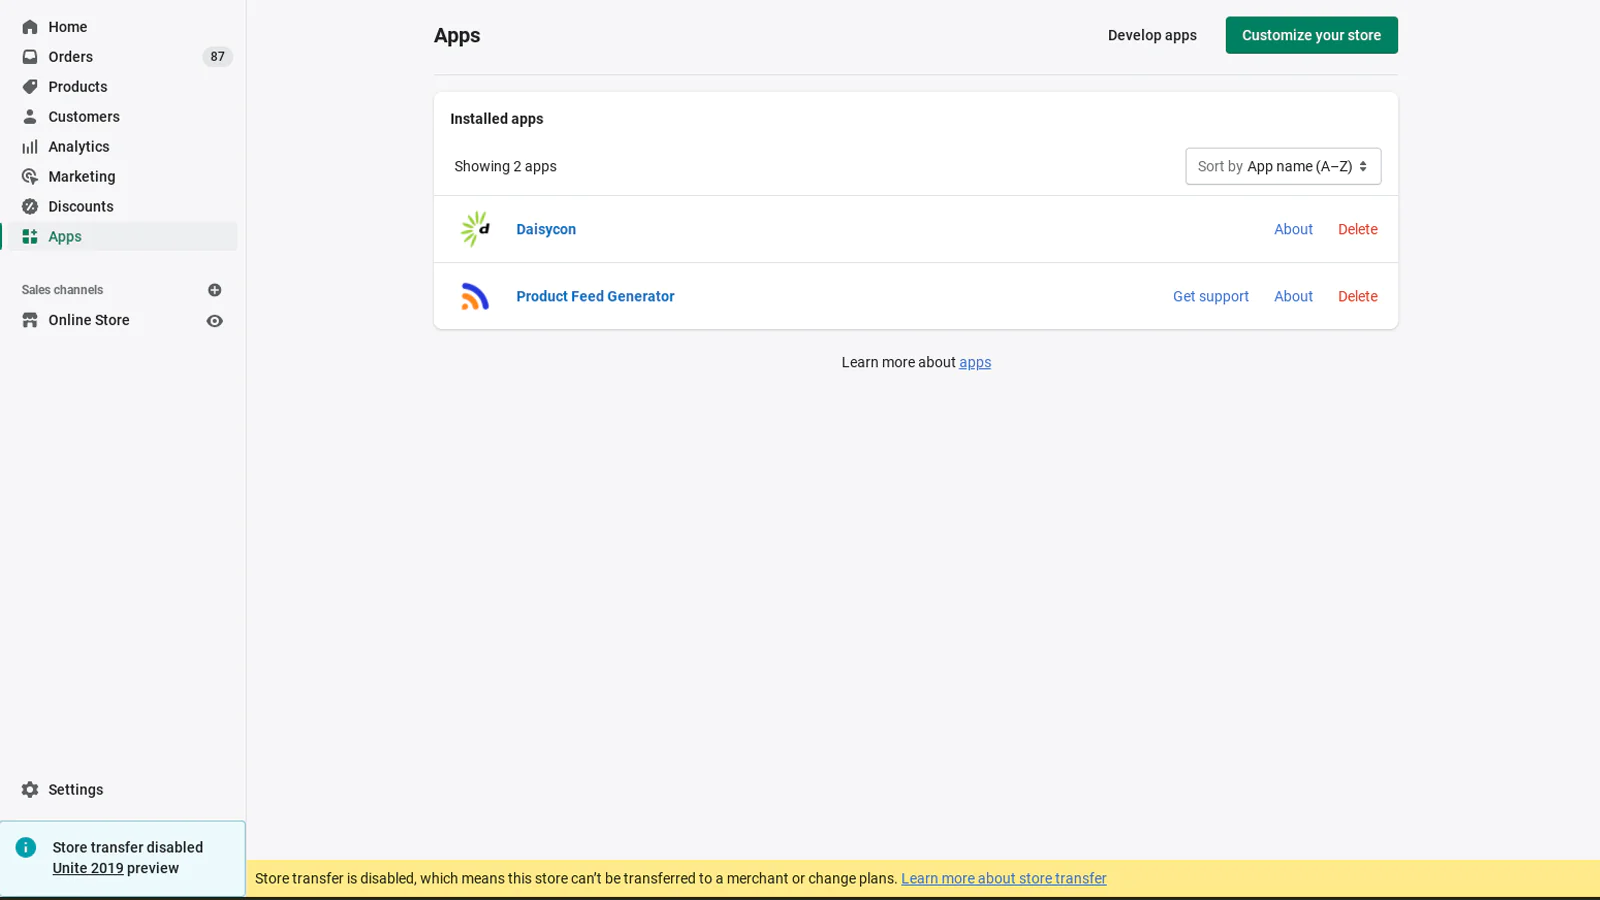Click Store transfer disabled notice text

click(x=128, y=847)
